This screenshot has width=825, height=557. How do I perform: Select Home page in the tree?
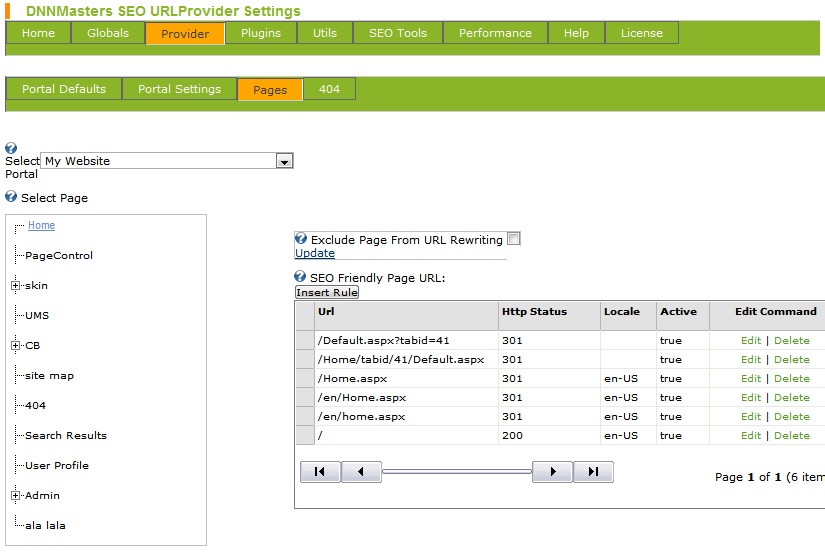[41, 225]
